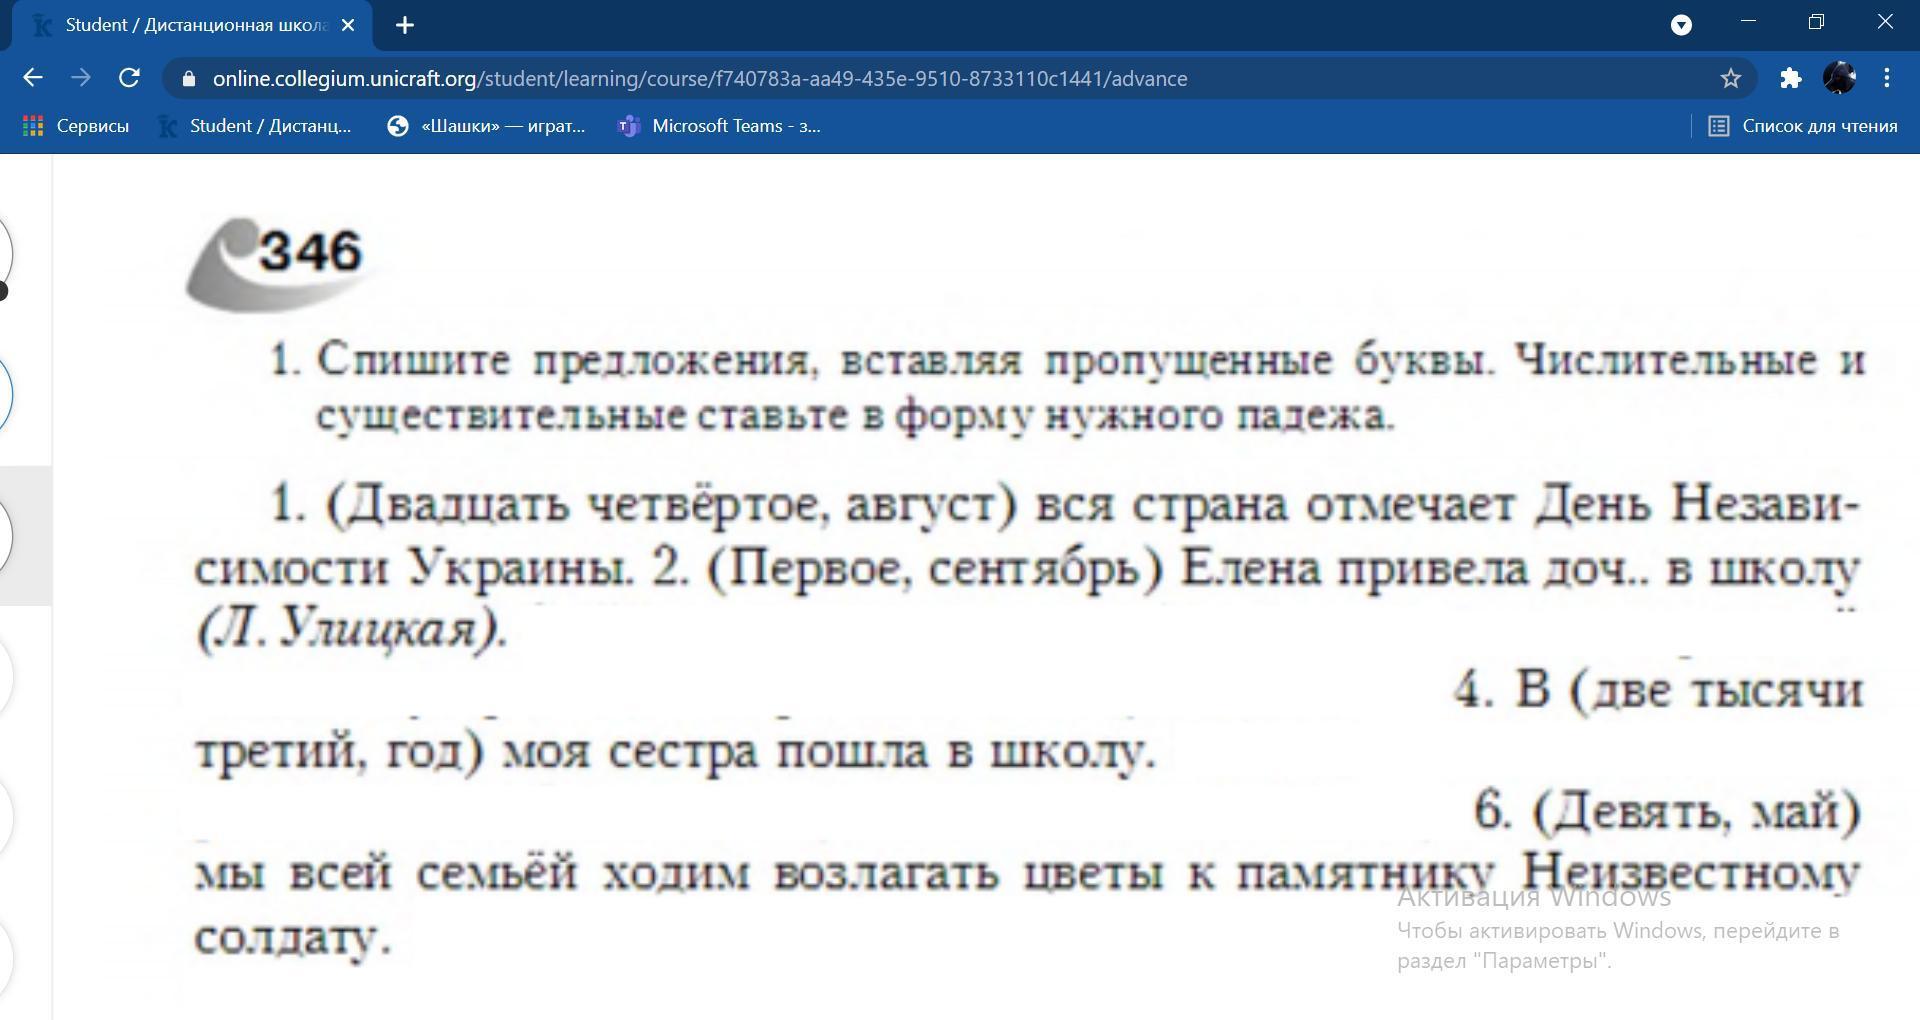Viewport: 1920px width, 1020px height.
Task: Open Список для чтения reading list
Action: click(x=1803, y=126)
